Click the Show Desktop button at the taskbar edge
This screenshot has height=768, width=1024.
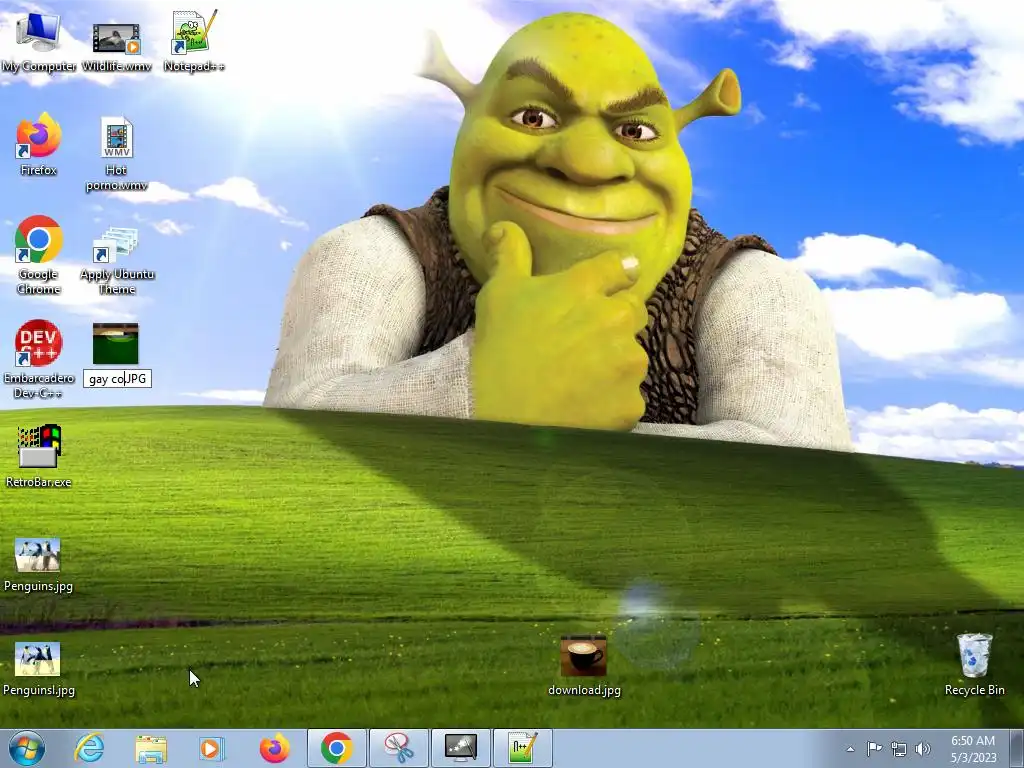[1018, 748]
